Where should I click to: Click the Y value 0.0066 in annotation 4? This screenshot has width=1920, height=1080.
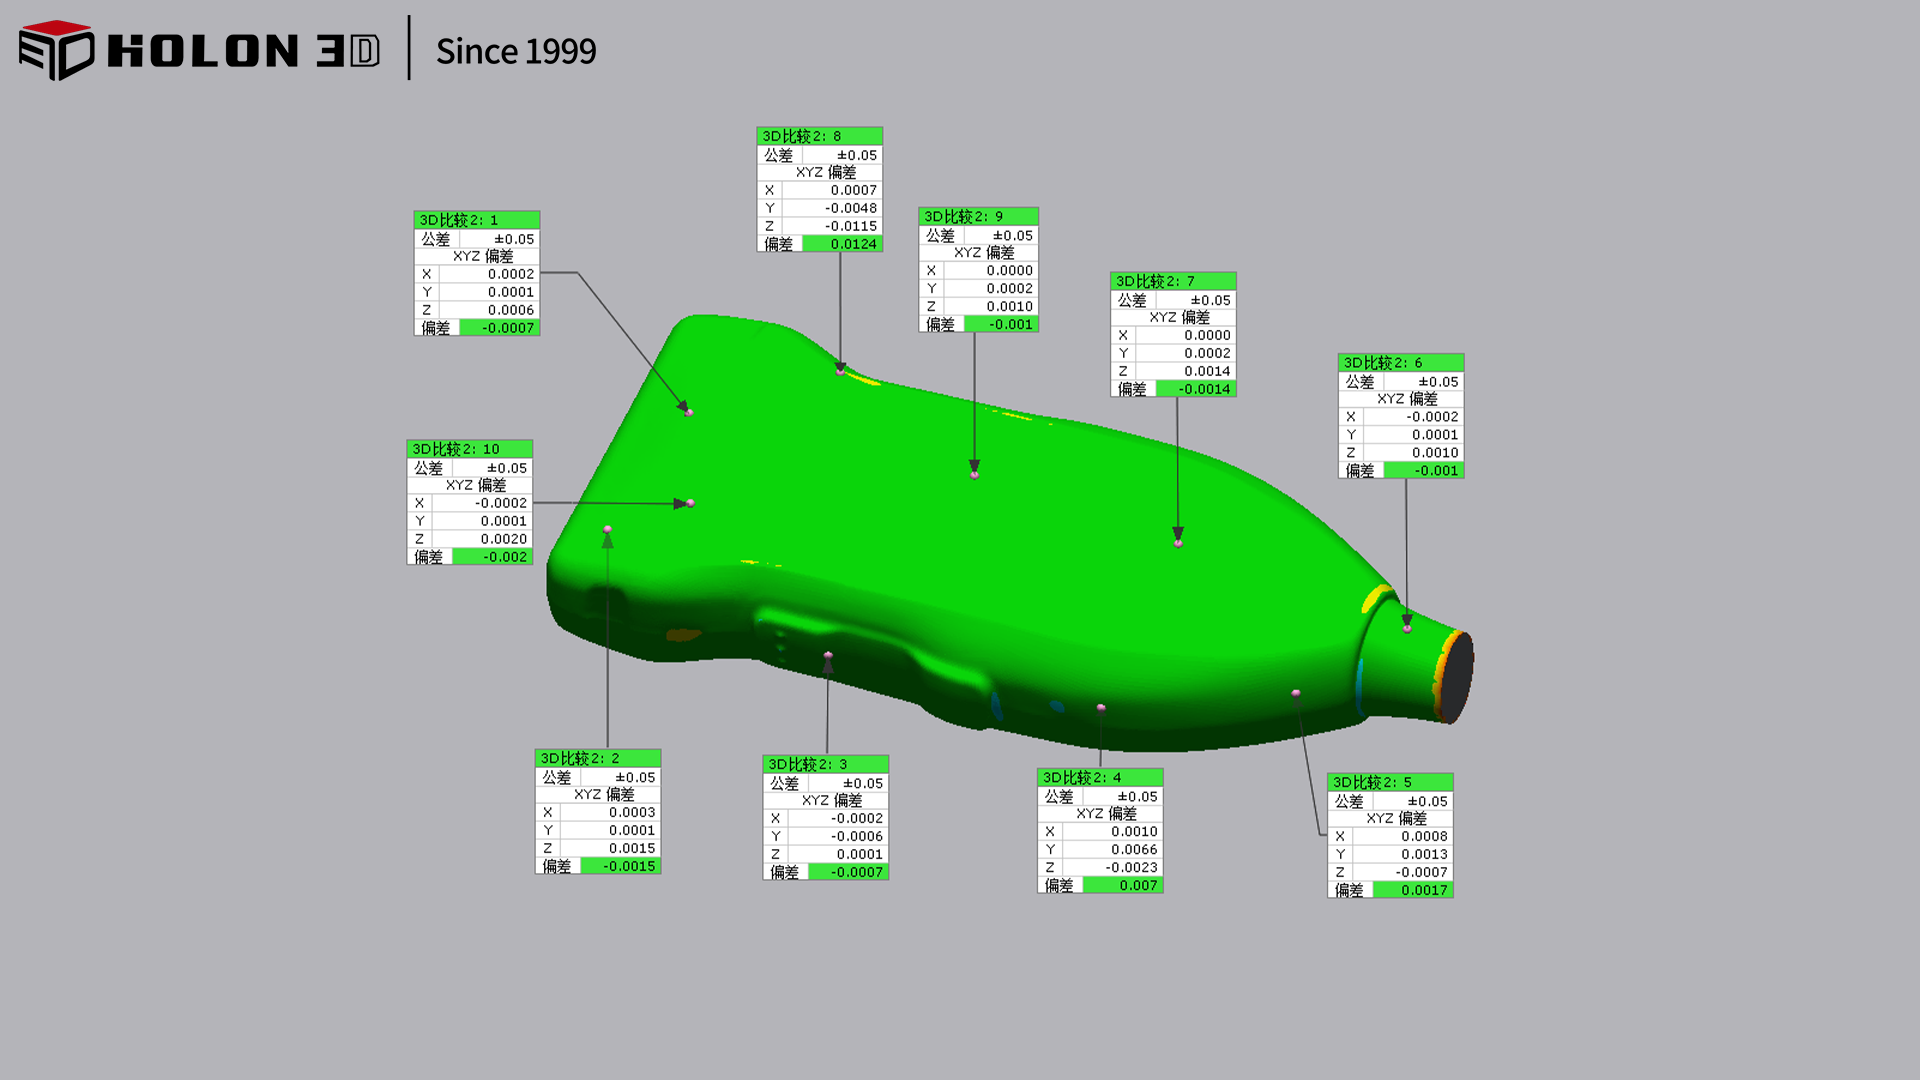(1134, 849)
